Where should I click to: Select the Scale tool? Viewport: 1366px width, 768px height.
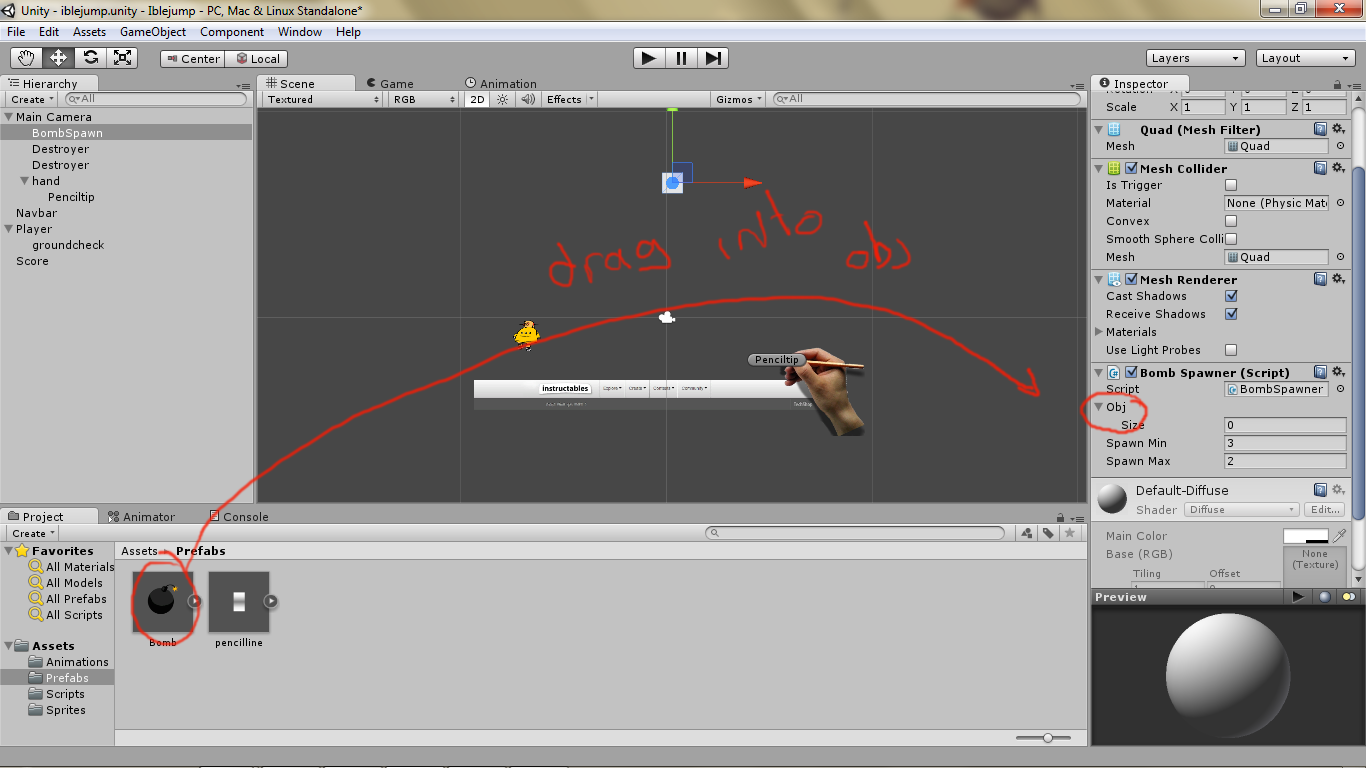point(123,57)
